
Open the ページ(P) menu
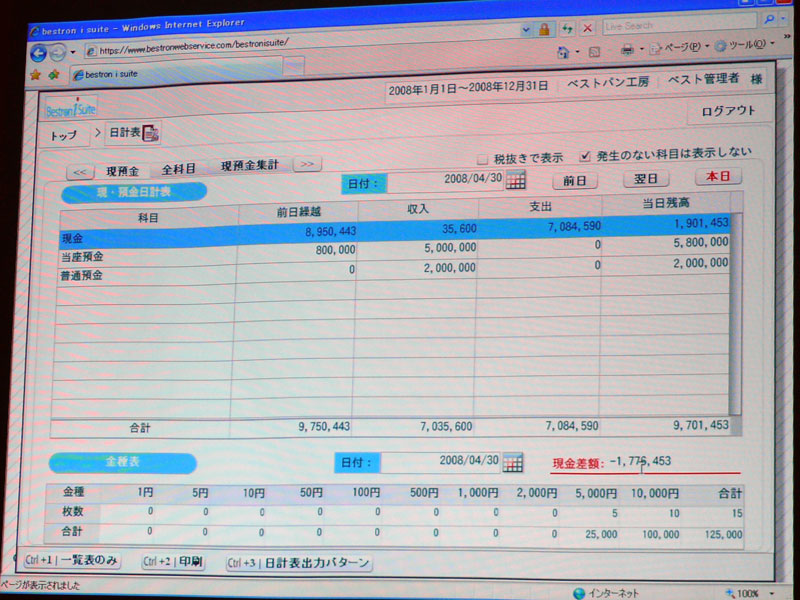[x=680, y=47]
